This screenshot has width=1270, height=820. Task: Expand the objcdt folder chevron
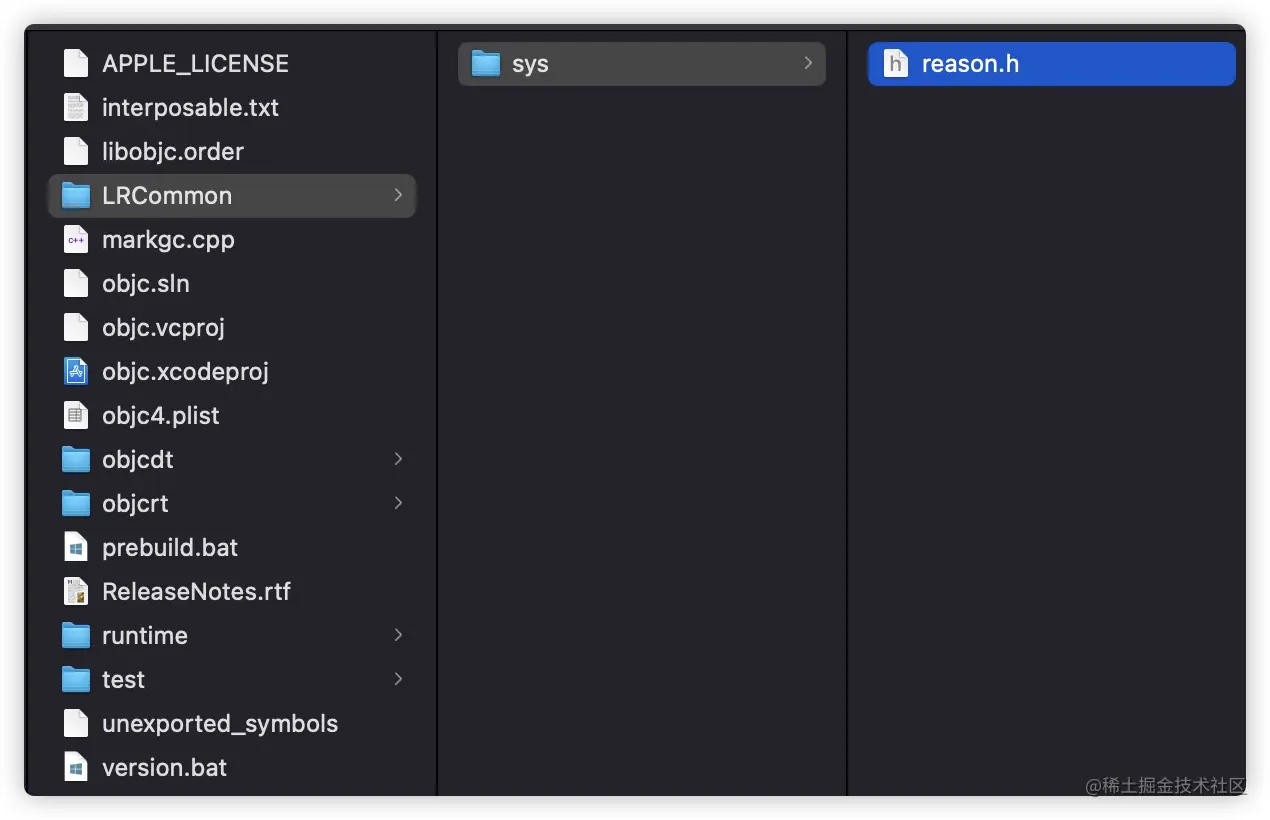398,459
